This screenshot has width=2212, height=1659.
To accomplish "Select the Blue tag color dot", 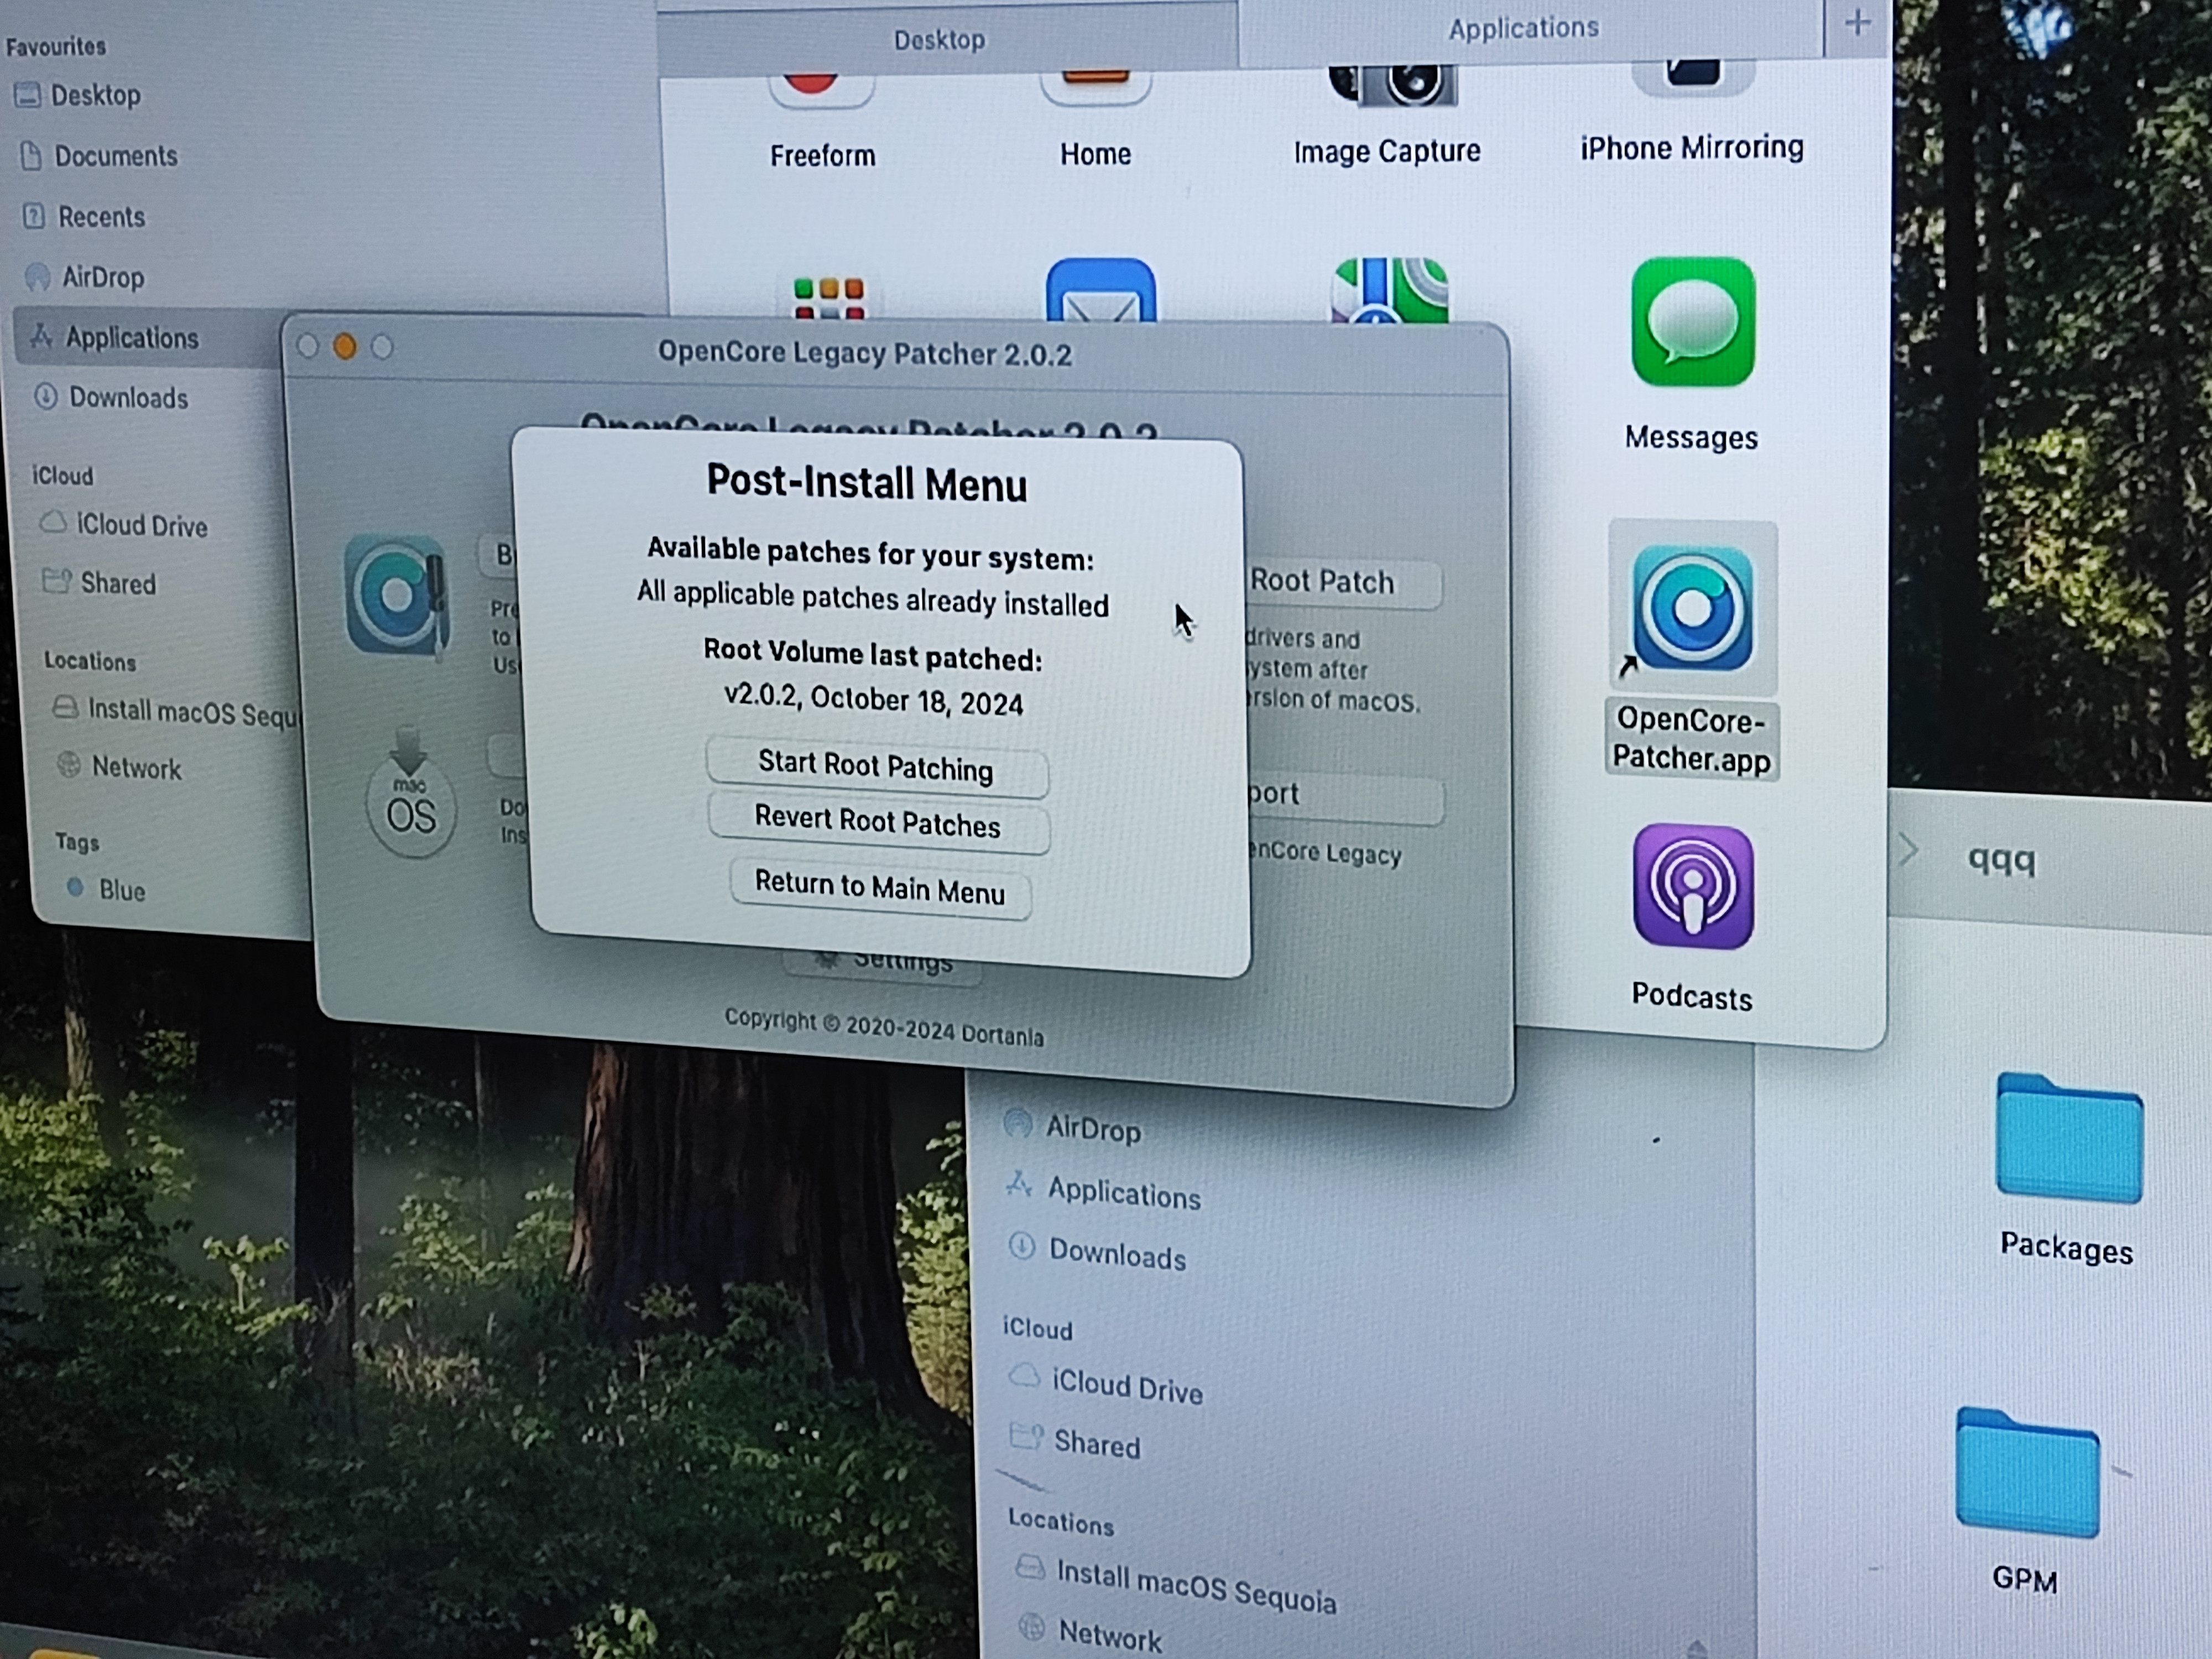I will [77, 889].
